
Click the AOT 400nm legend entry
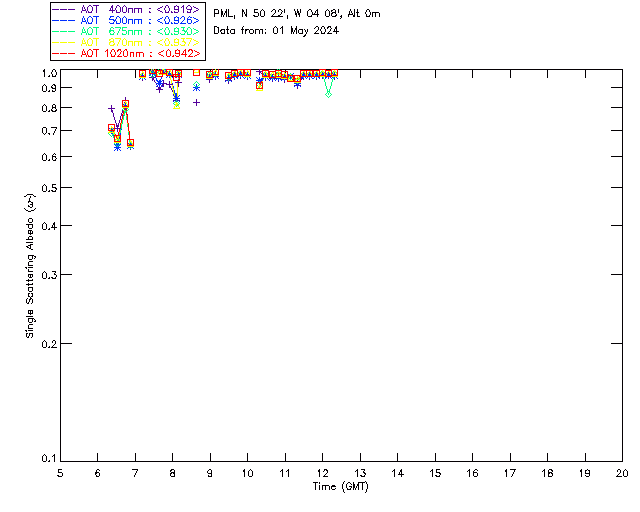point(126,9)
